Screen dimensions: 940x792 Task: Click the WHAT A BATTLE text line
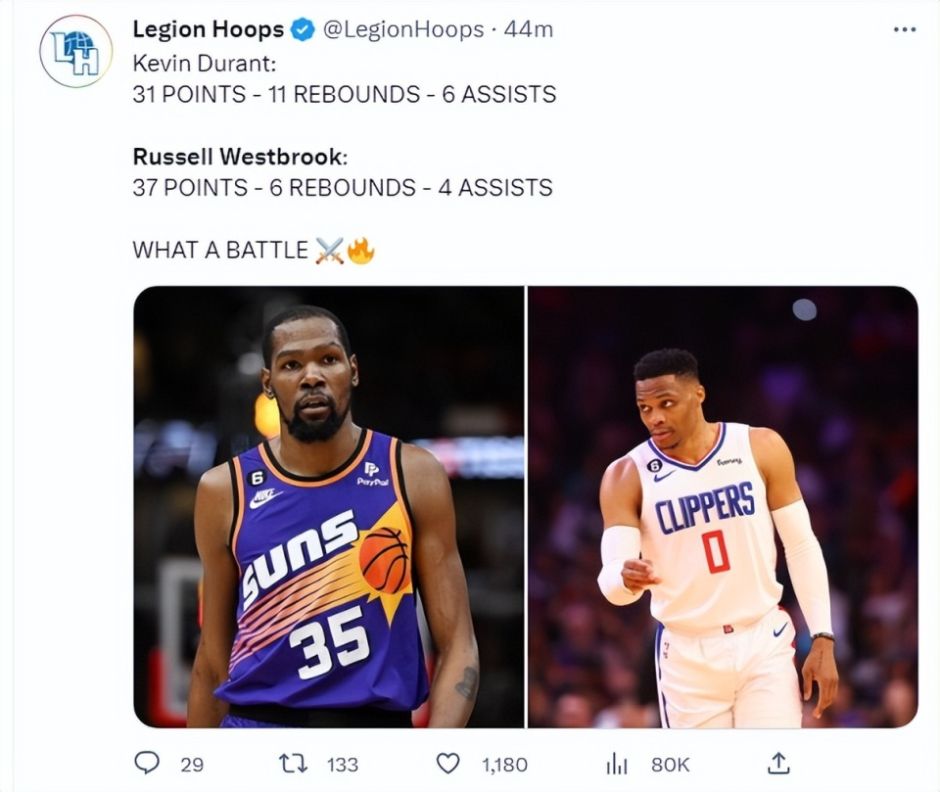[x=220, y=250]
